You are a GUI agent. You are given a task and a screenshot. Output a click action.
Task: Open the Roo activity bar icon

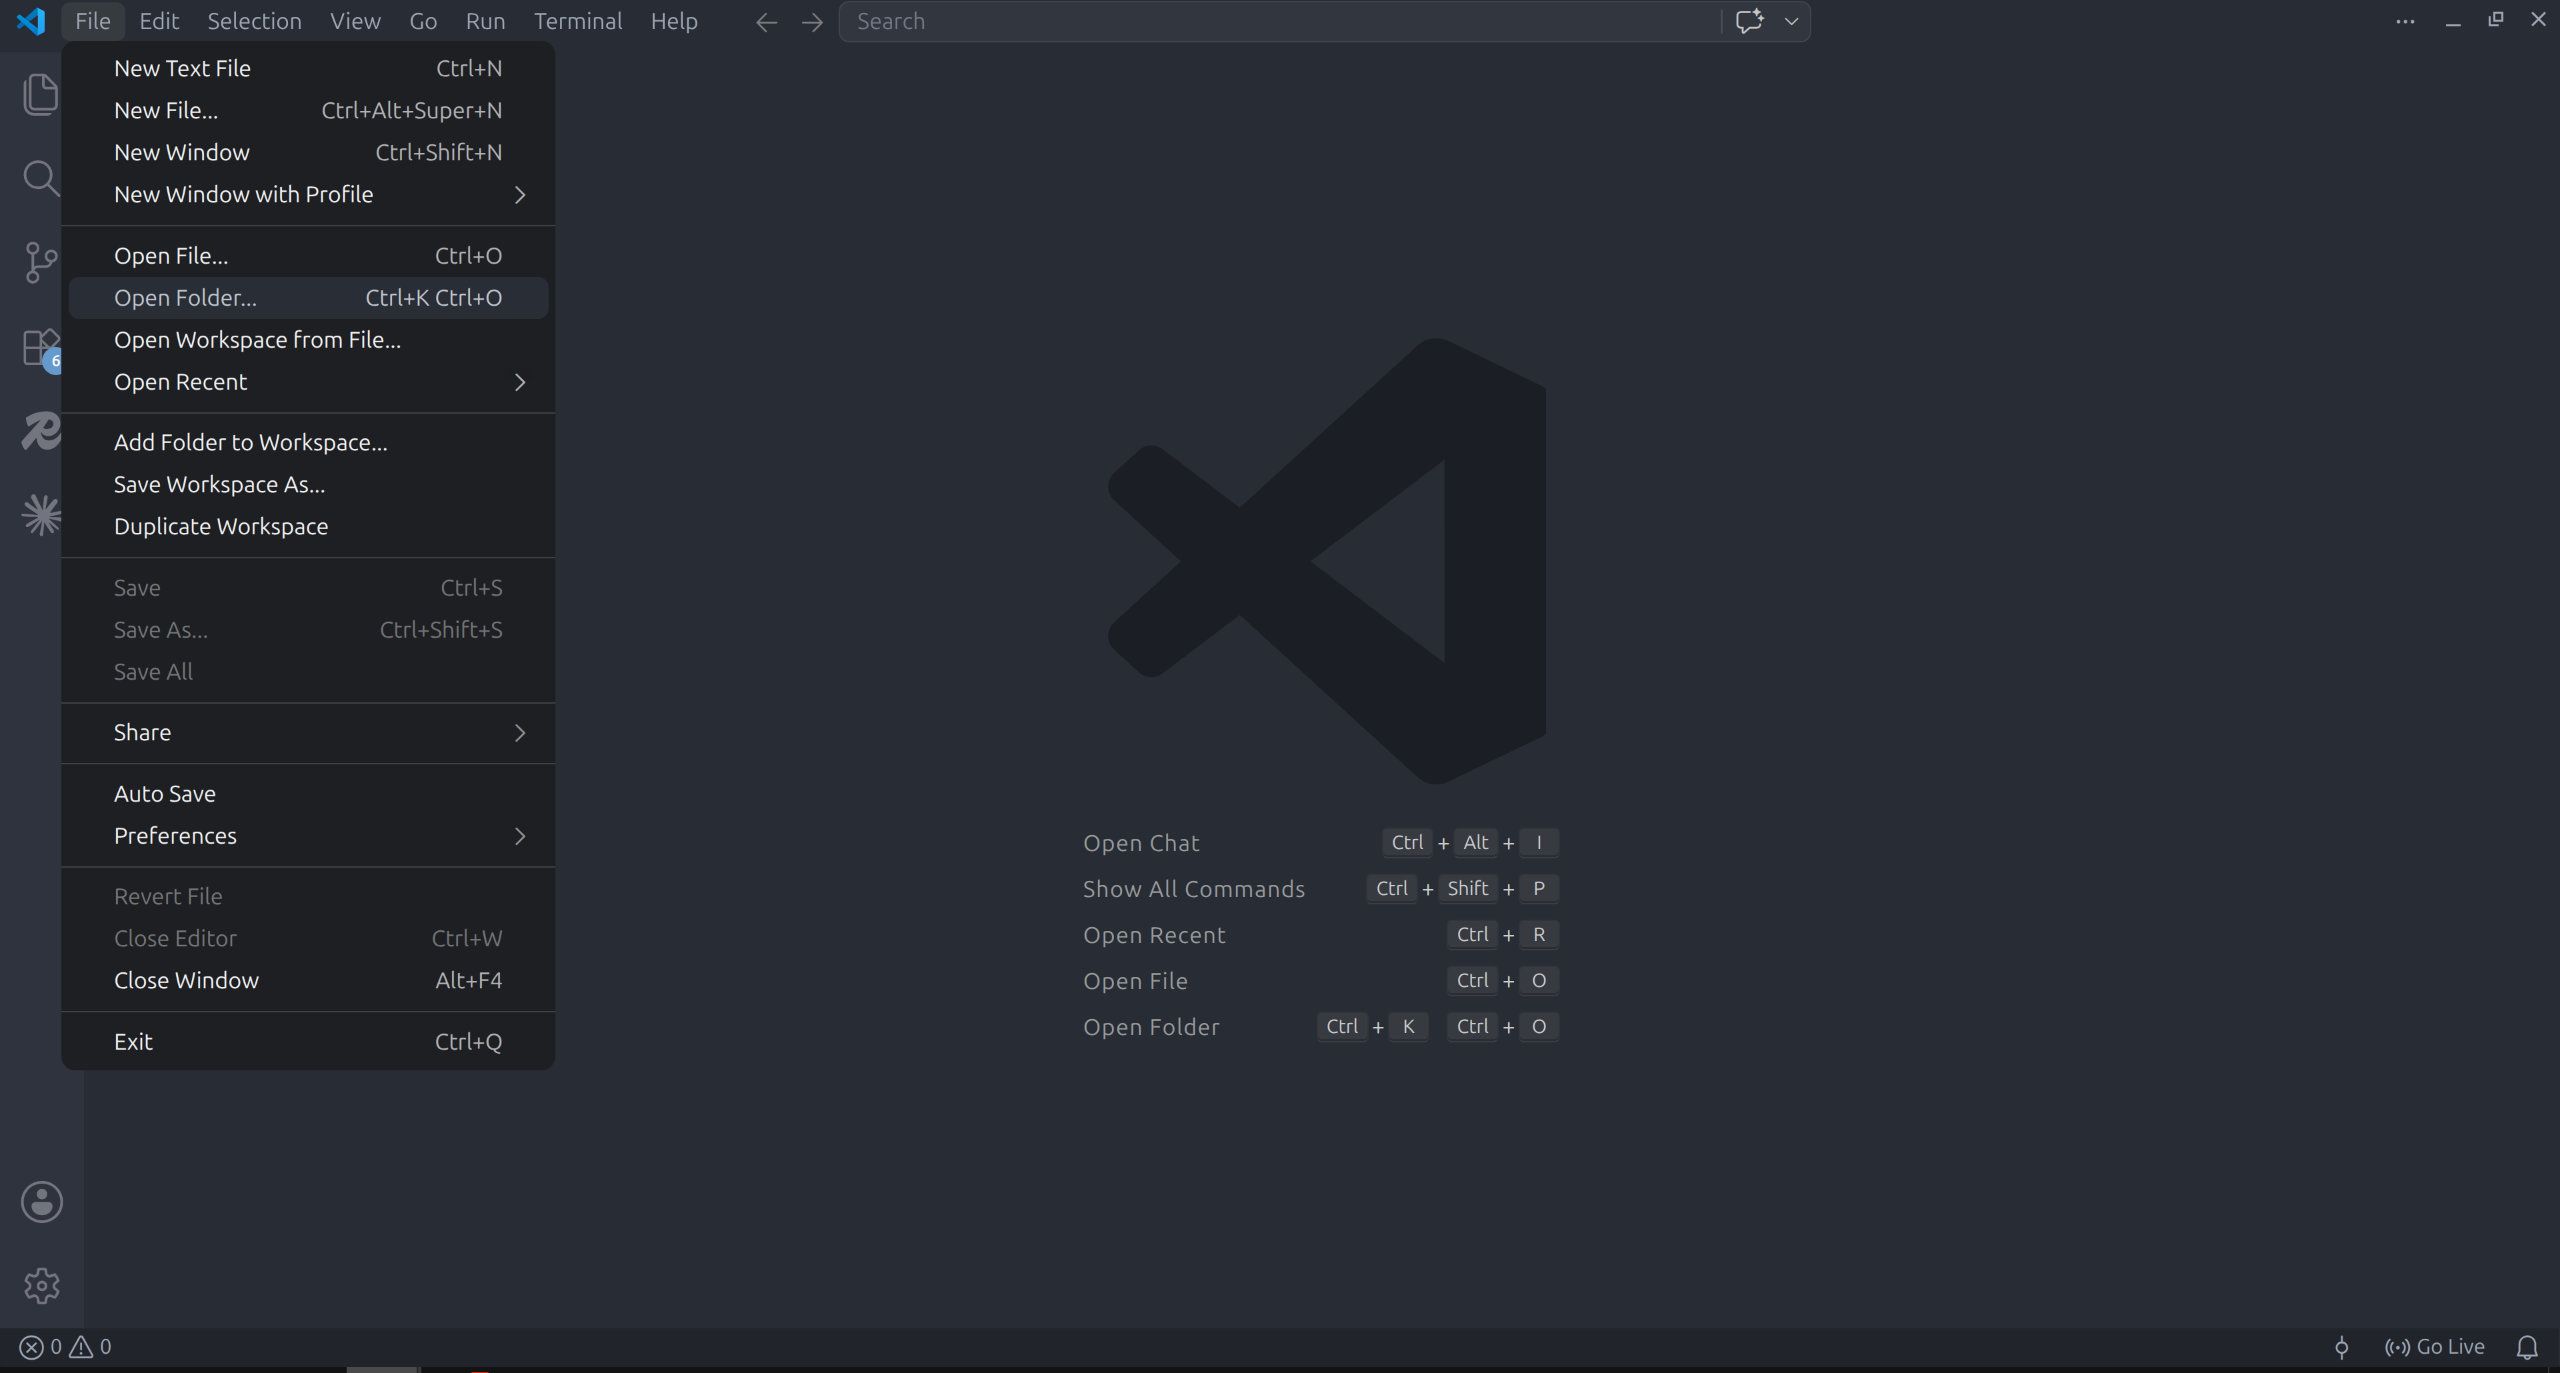click(x=41, y=432)
